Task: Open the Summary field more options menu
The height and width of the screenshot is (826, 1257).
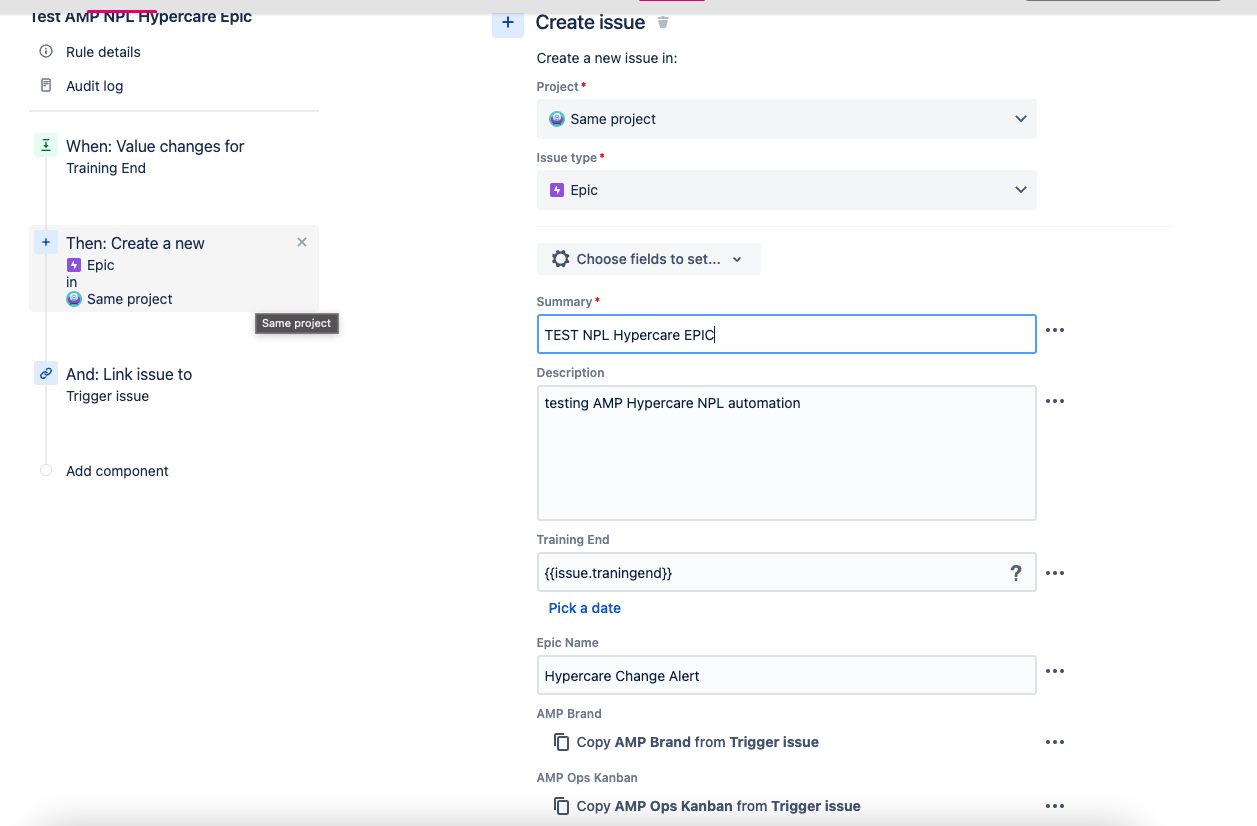Action: [x=1055, y=329]
